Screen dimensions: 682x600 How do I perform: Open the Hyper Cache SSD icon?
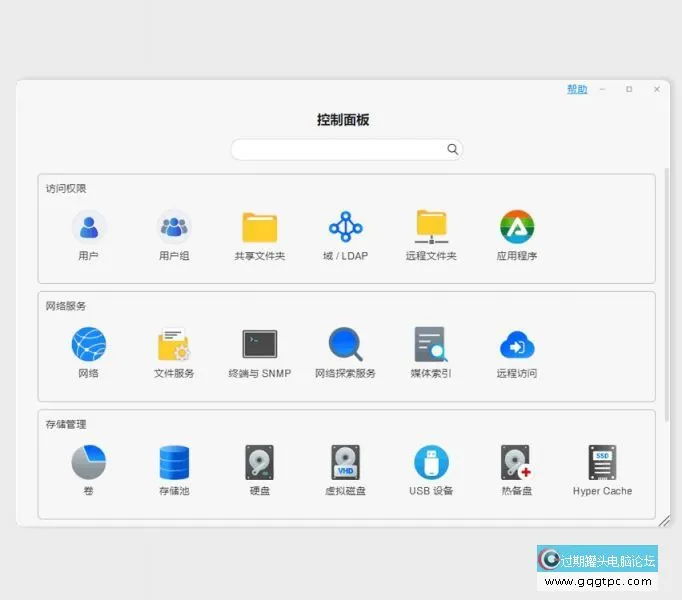click(x=602, y=462)
